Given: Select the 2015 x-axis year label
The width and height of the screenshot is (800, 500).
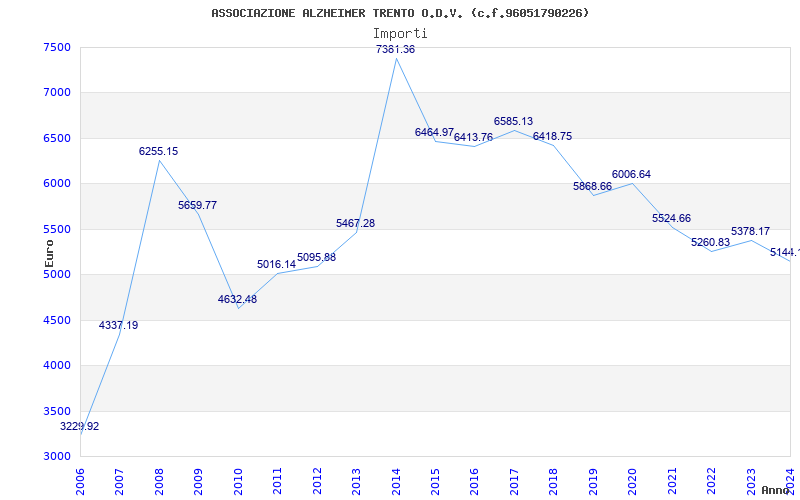Looking at the screenshot, I should pyautogui.click(x=435, y=482).
